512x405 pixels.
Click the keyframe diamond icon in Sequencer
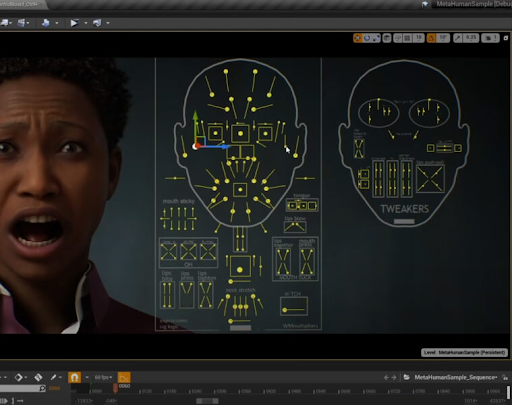tap(18, 377)
